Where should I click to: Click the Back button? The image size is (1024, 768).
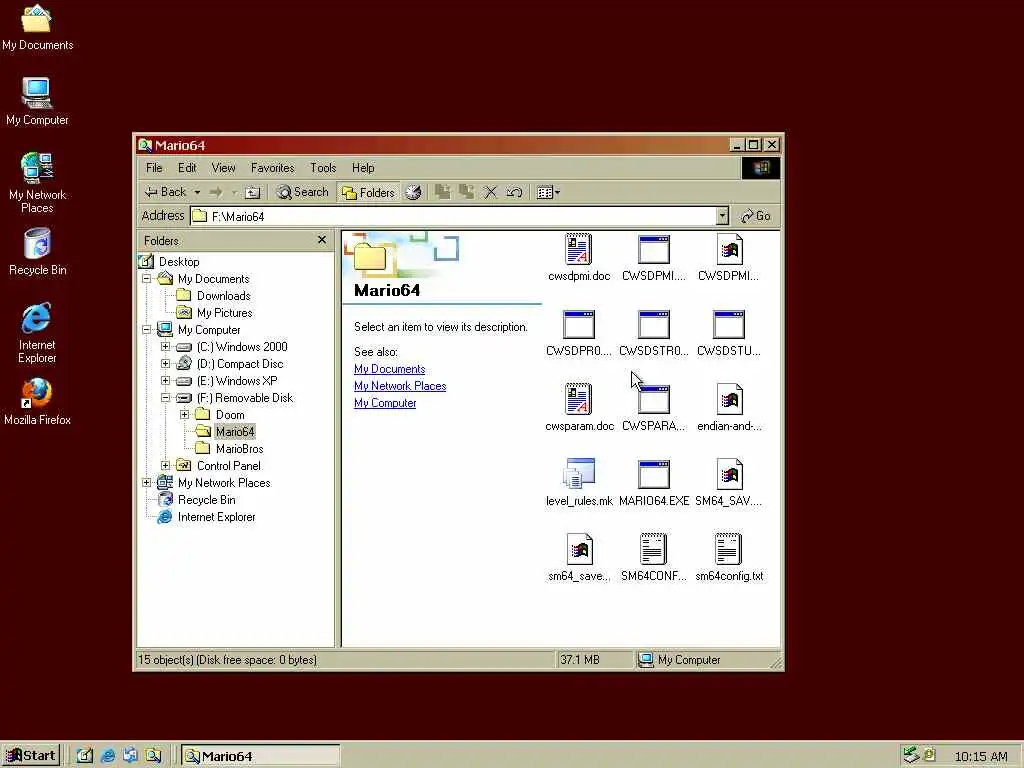tap(166, 193)
